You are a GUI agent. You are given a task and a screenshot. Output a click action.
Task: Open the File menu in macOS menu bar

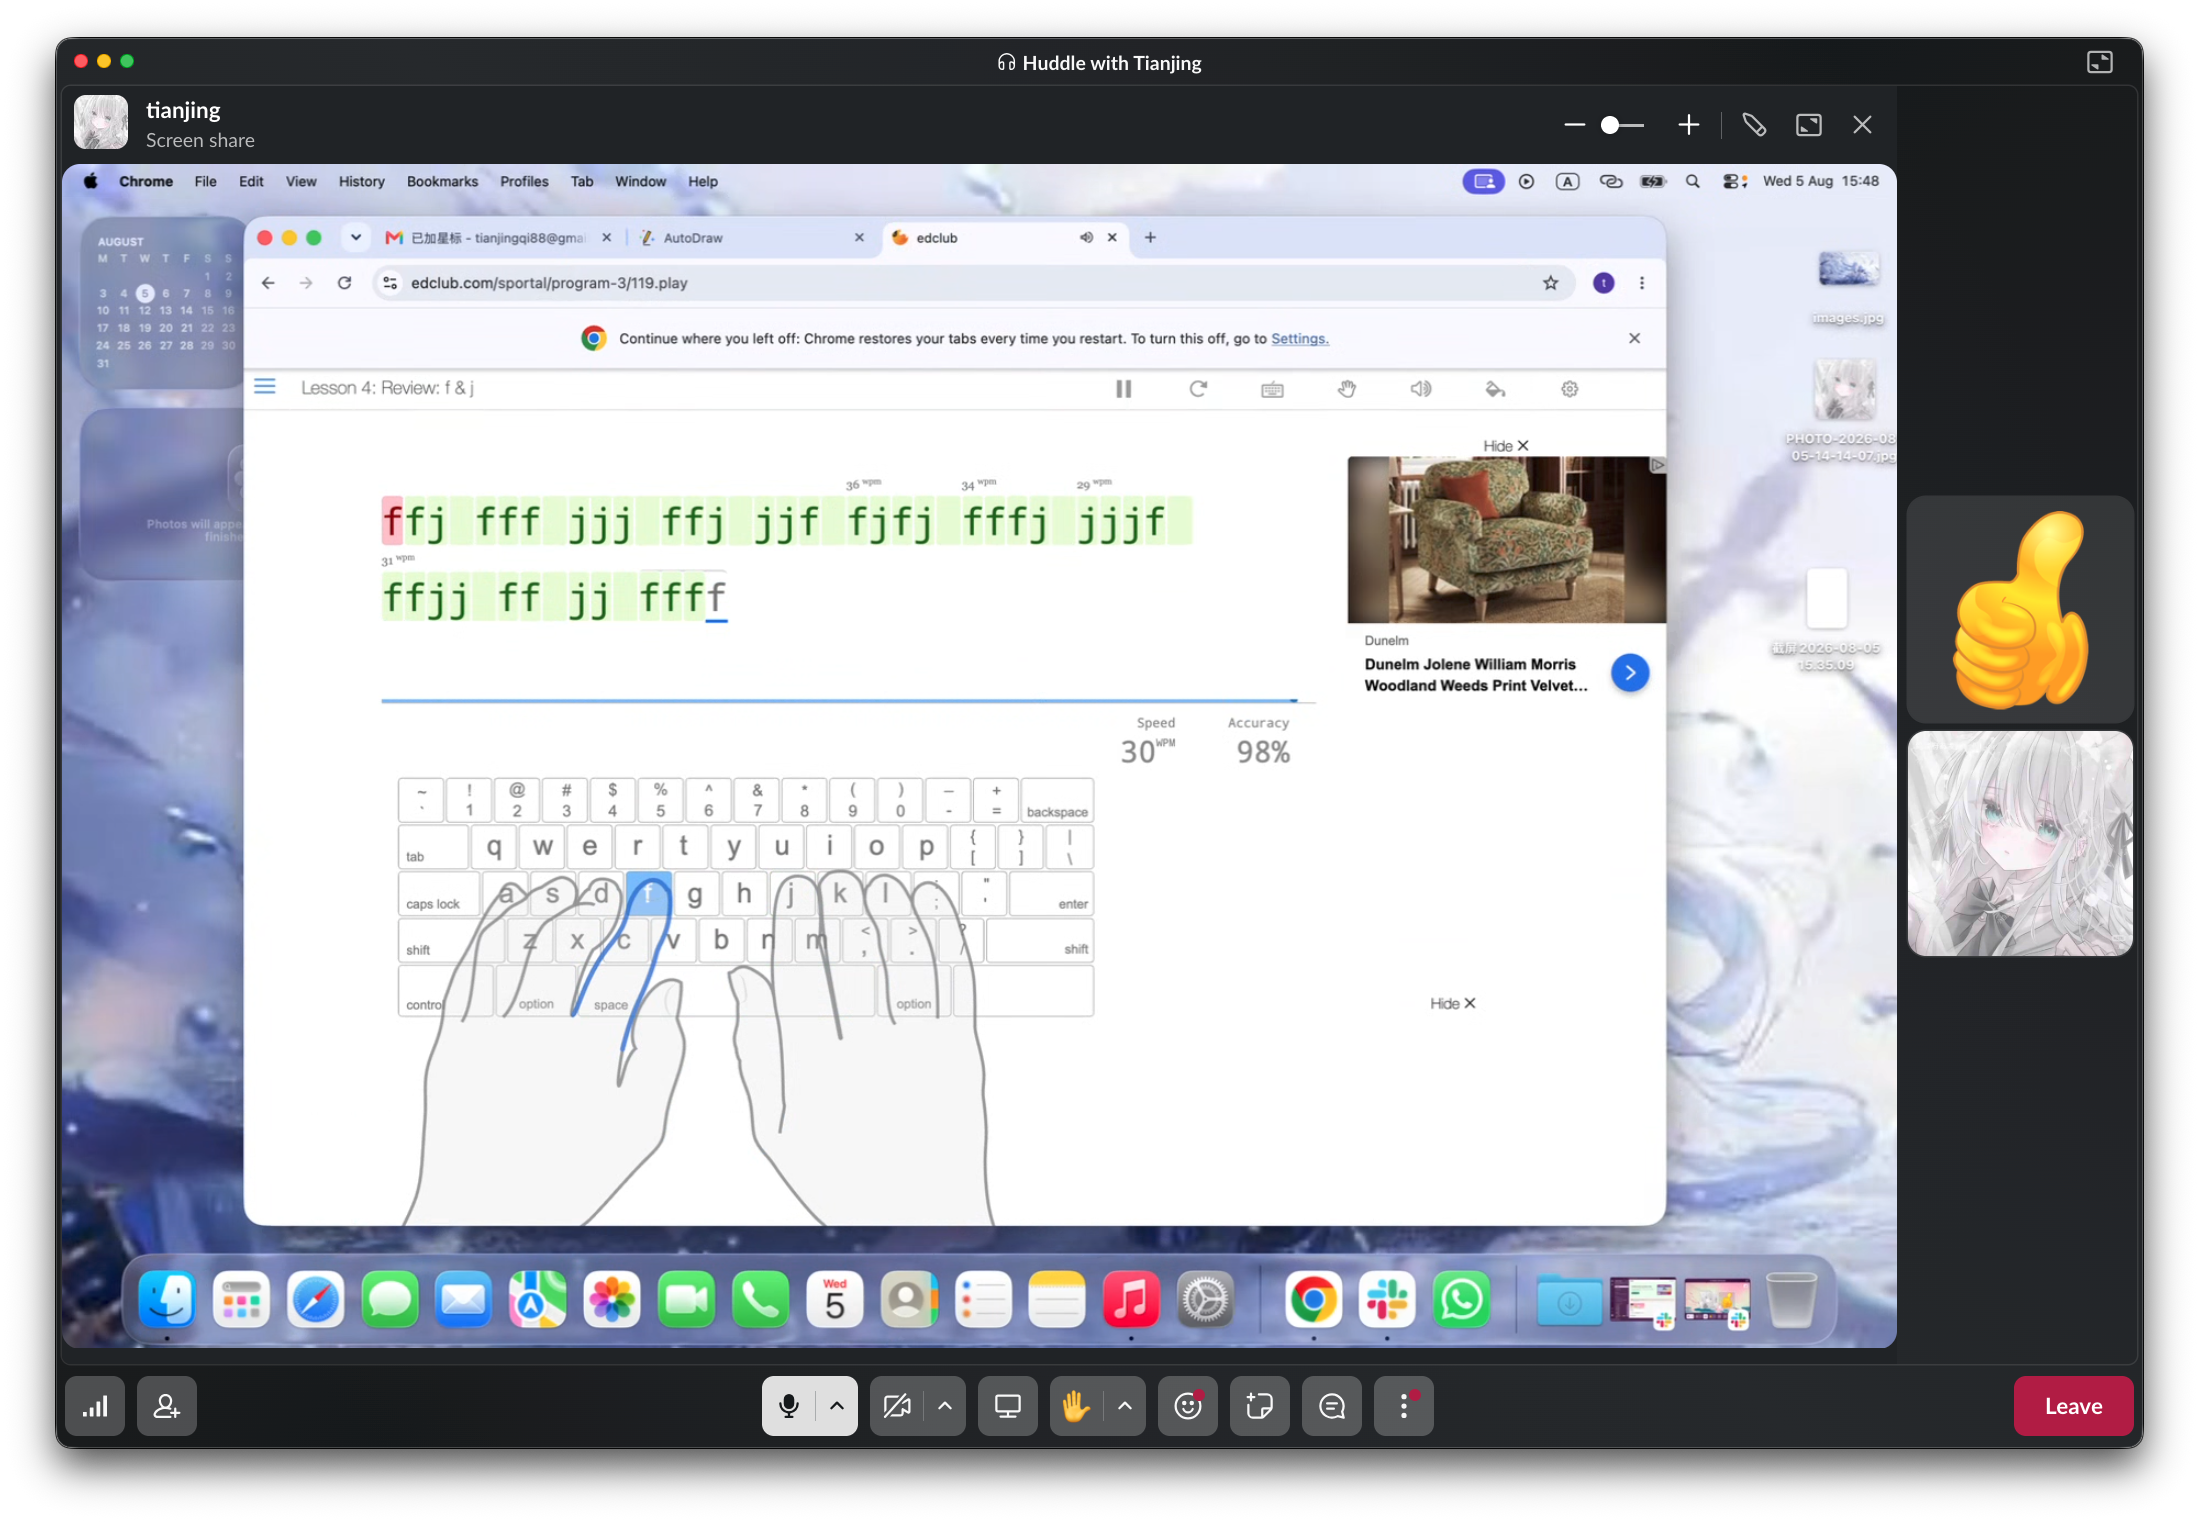click(205, 181)
